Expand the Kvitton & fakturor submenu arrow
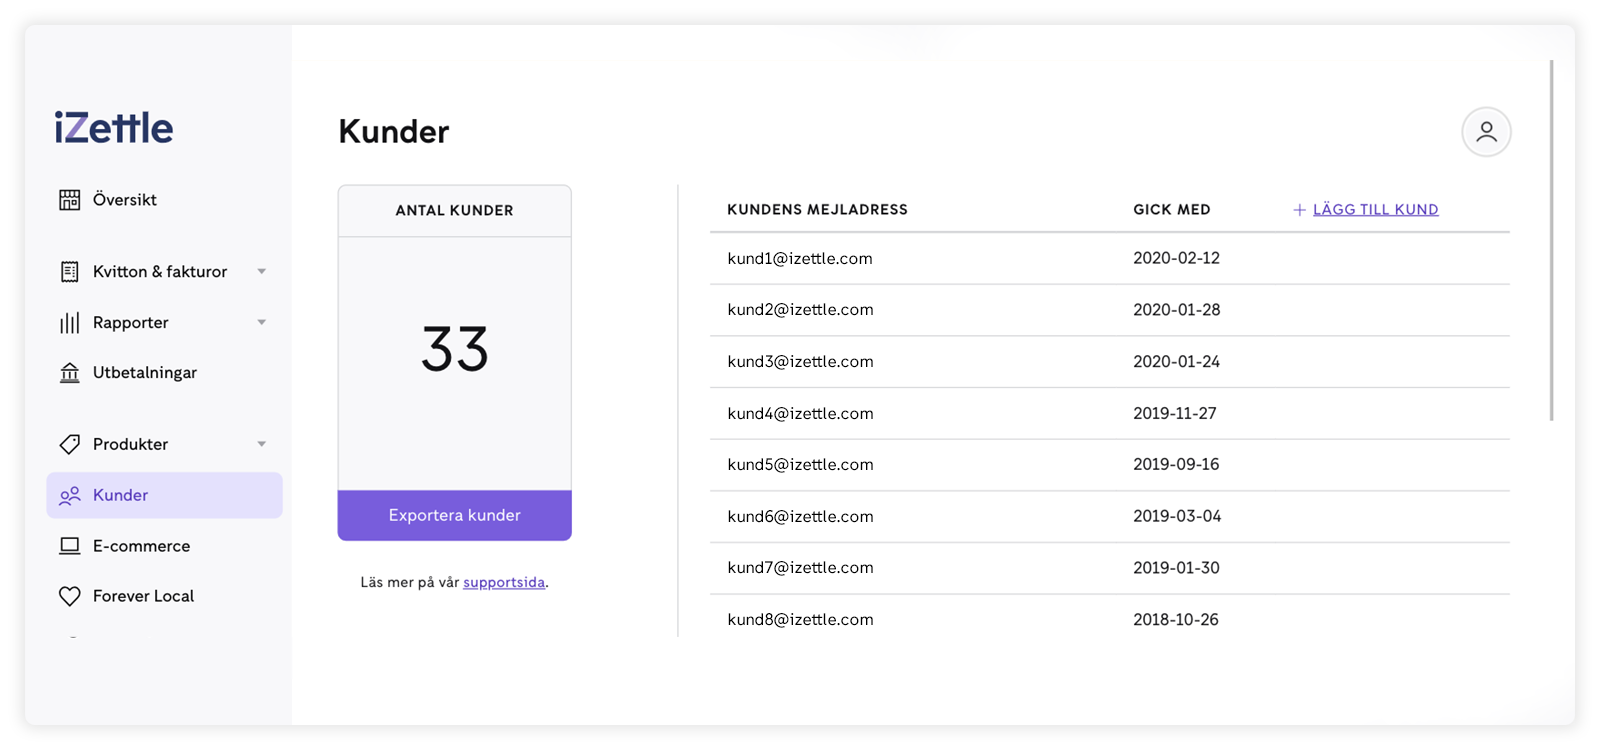Viewport: 1600px width, 750px height. [262, 272]
